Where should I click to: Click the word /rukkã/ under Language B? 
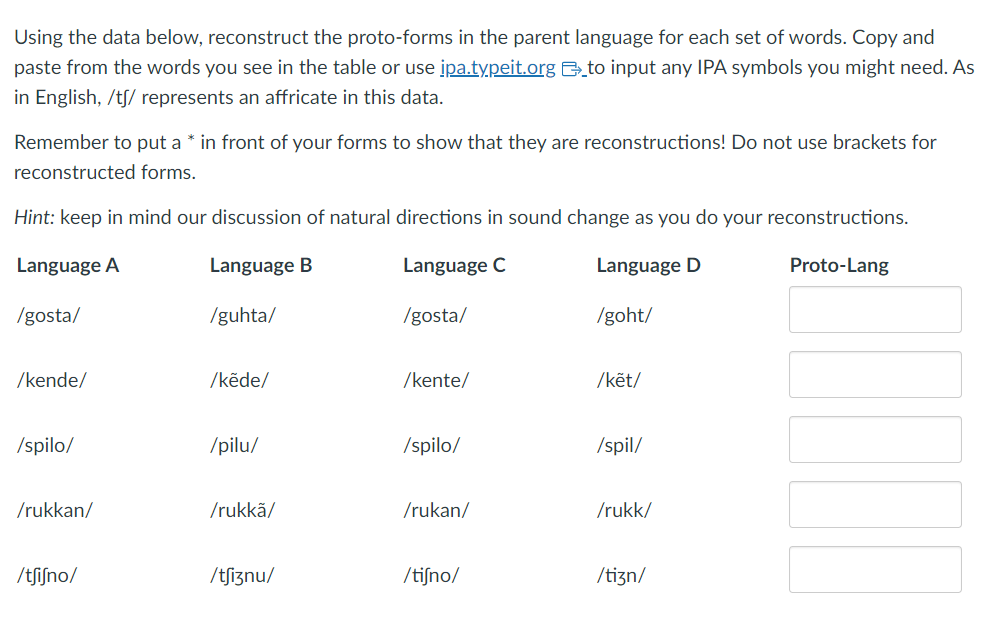pyautogui.click(x=243, y=510)
